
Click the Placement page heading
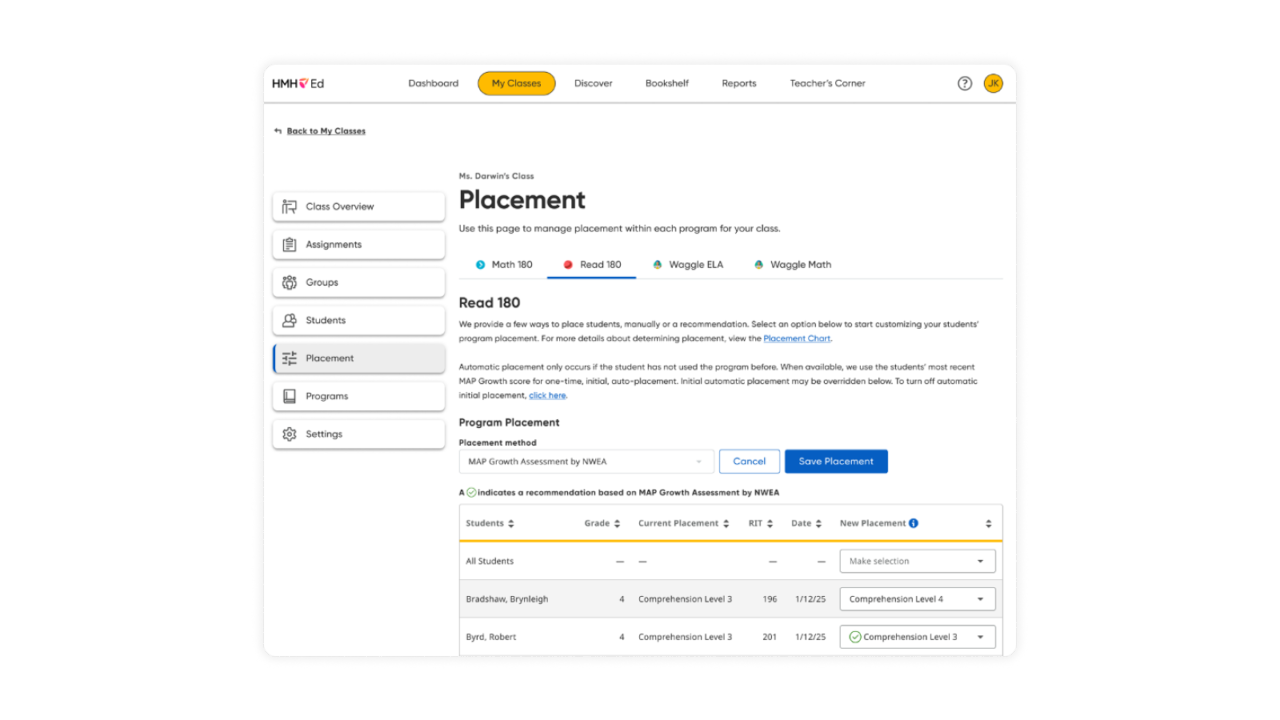522,200
